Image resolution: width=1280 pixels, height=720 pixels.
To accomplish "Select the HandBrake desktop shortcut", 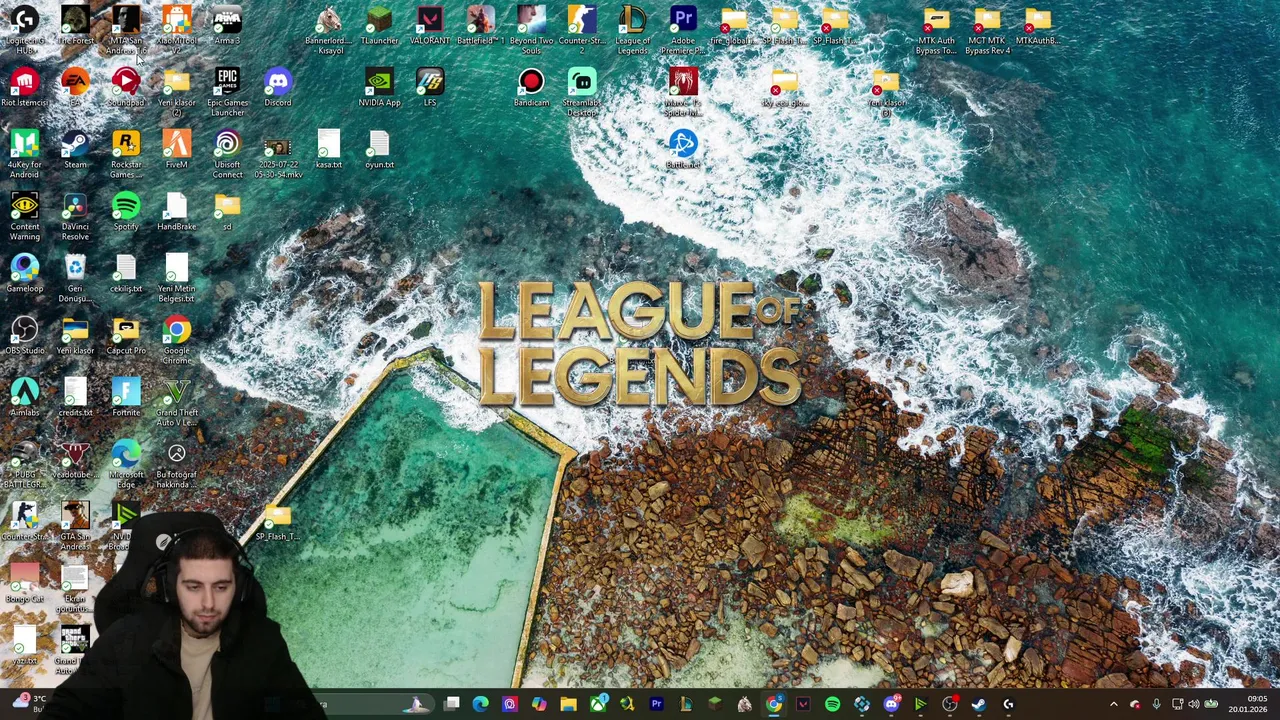I will click(x=177, y=212).
